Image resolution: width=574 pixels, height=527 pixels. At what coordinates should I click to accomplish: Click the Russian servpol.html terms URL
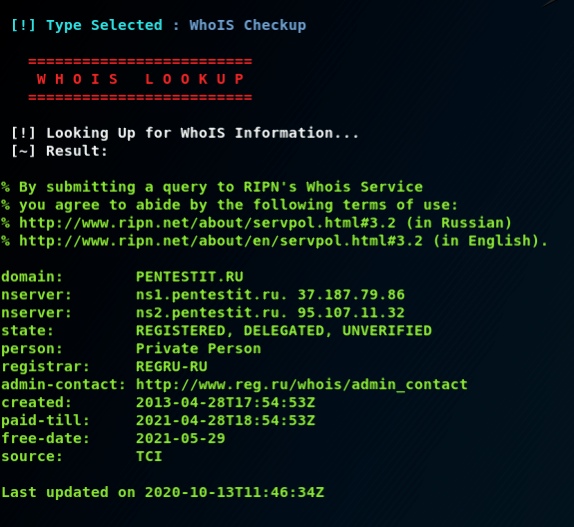[207, 223]
